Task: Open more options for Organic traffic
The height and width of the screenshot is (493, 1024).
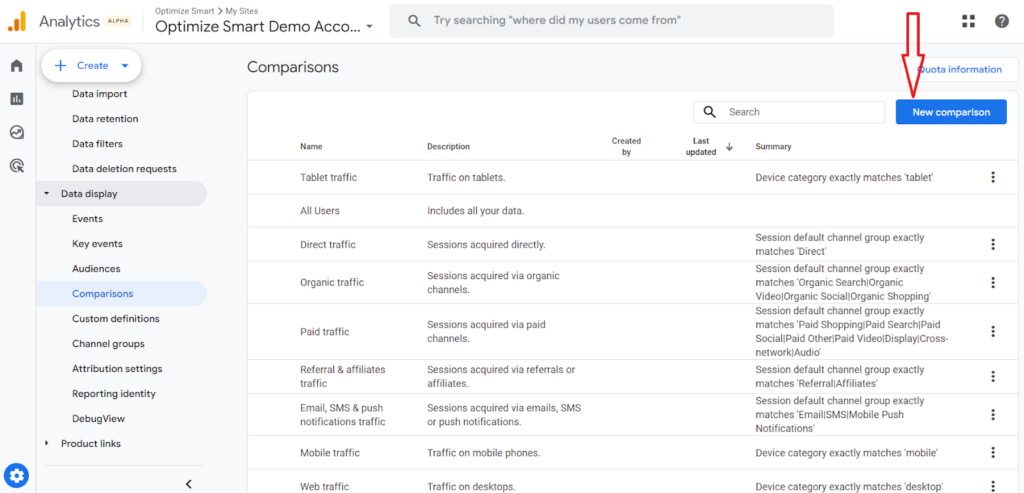Action: click(x=993, y=282)
